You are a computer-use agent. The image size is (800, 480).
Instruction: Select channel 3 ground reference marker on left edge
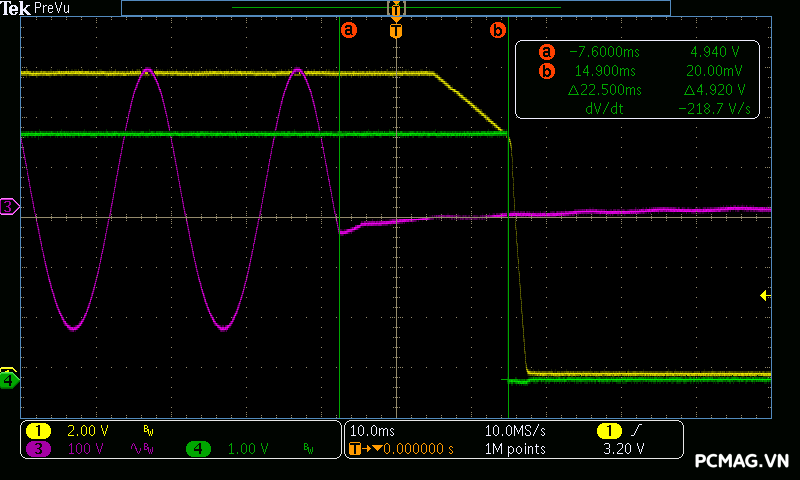point(9,207)
